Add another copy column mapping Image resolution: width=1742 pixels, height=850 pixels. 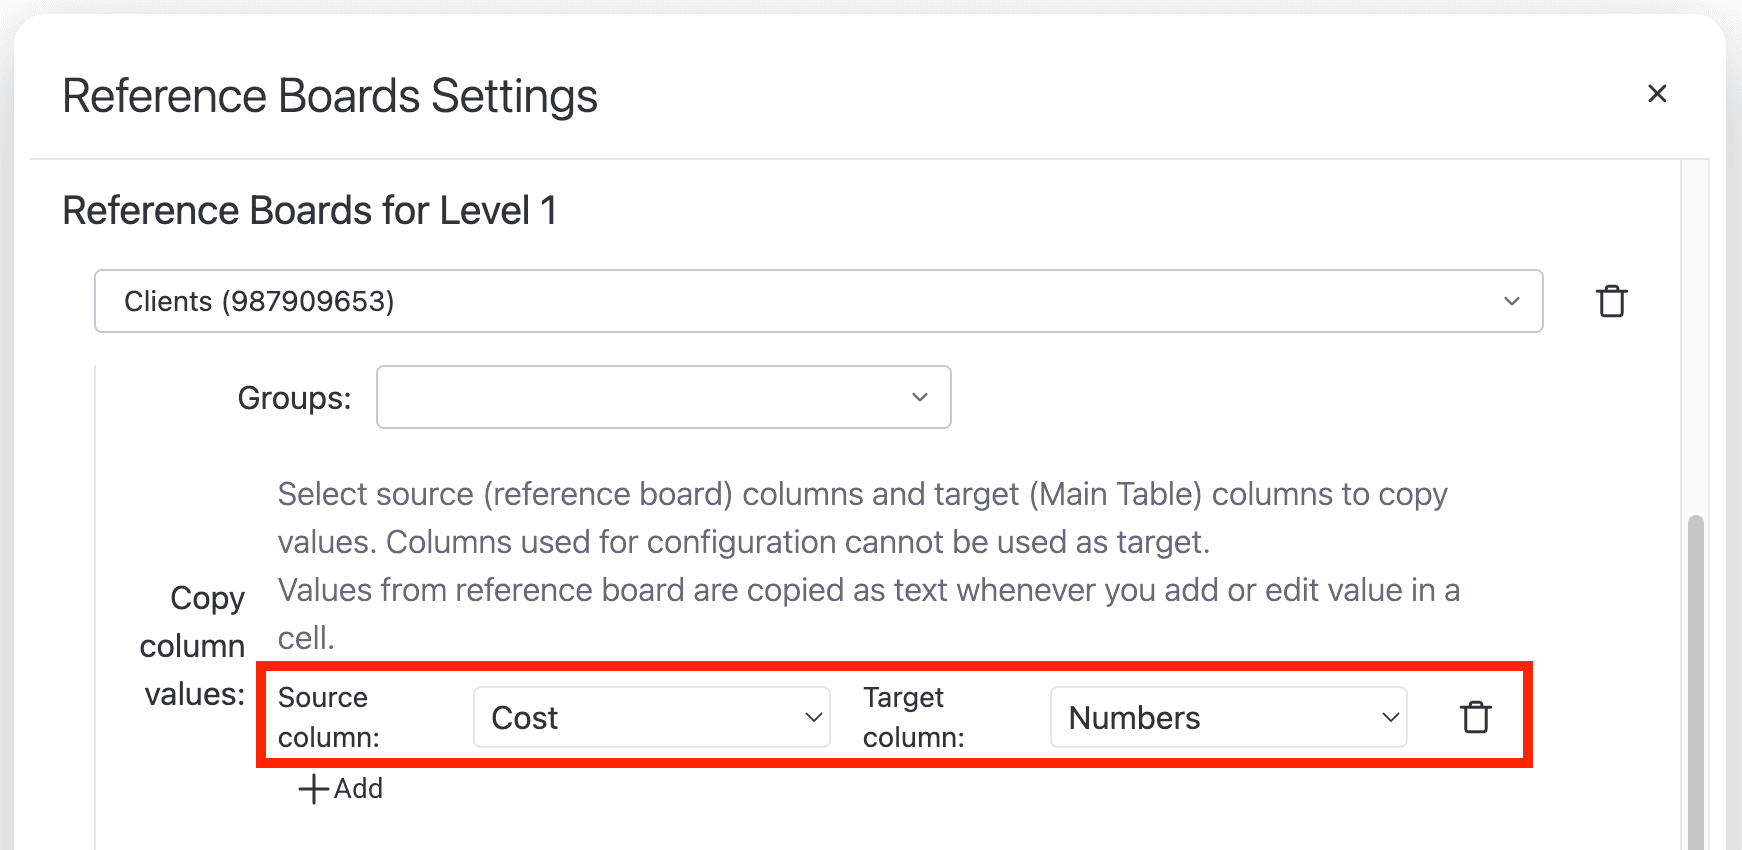(x=341, y=789)
